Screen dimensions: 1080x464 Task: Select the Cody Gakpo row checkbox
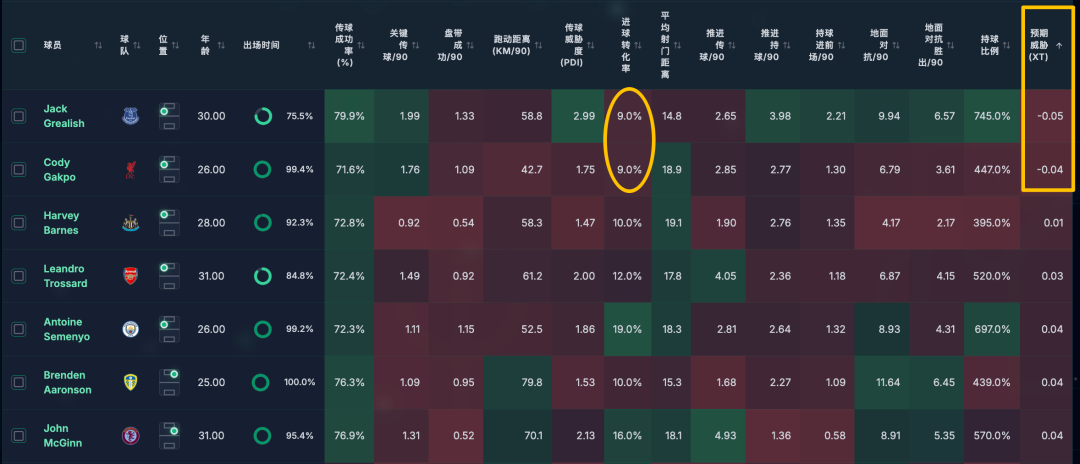18,169
